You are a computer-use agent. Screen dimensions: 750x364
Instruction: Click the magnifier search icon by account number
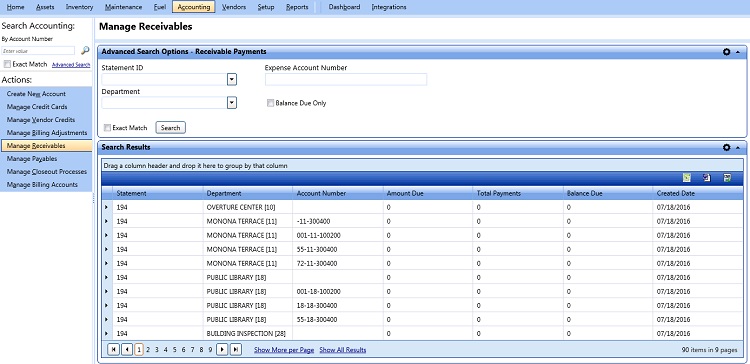[x=85, y=50]
